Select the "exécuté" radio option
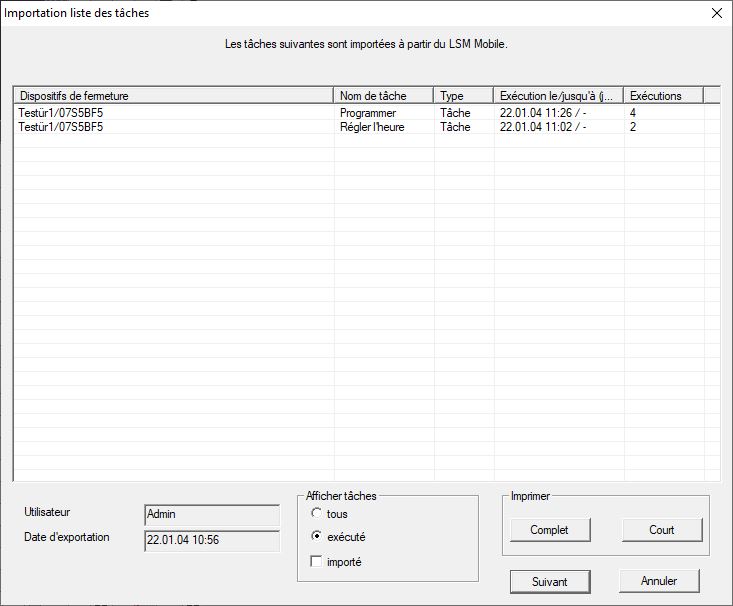The width and height of the screenshot is (733, 606). pyautogui.click(x=317, y=537)
